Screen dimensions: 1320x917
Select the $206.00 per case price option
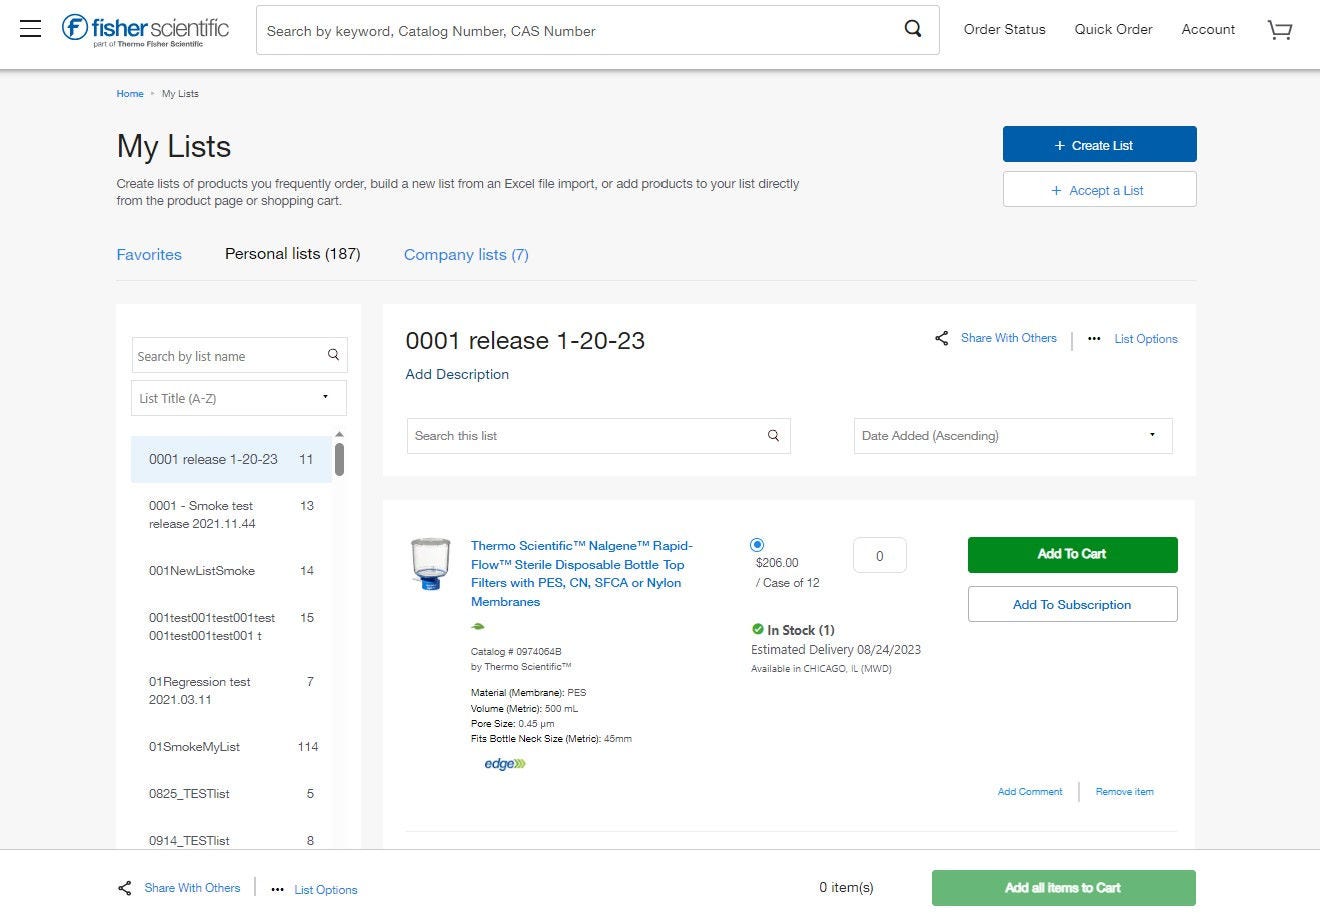pyautogui.click(x=757, y=544)
